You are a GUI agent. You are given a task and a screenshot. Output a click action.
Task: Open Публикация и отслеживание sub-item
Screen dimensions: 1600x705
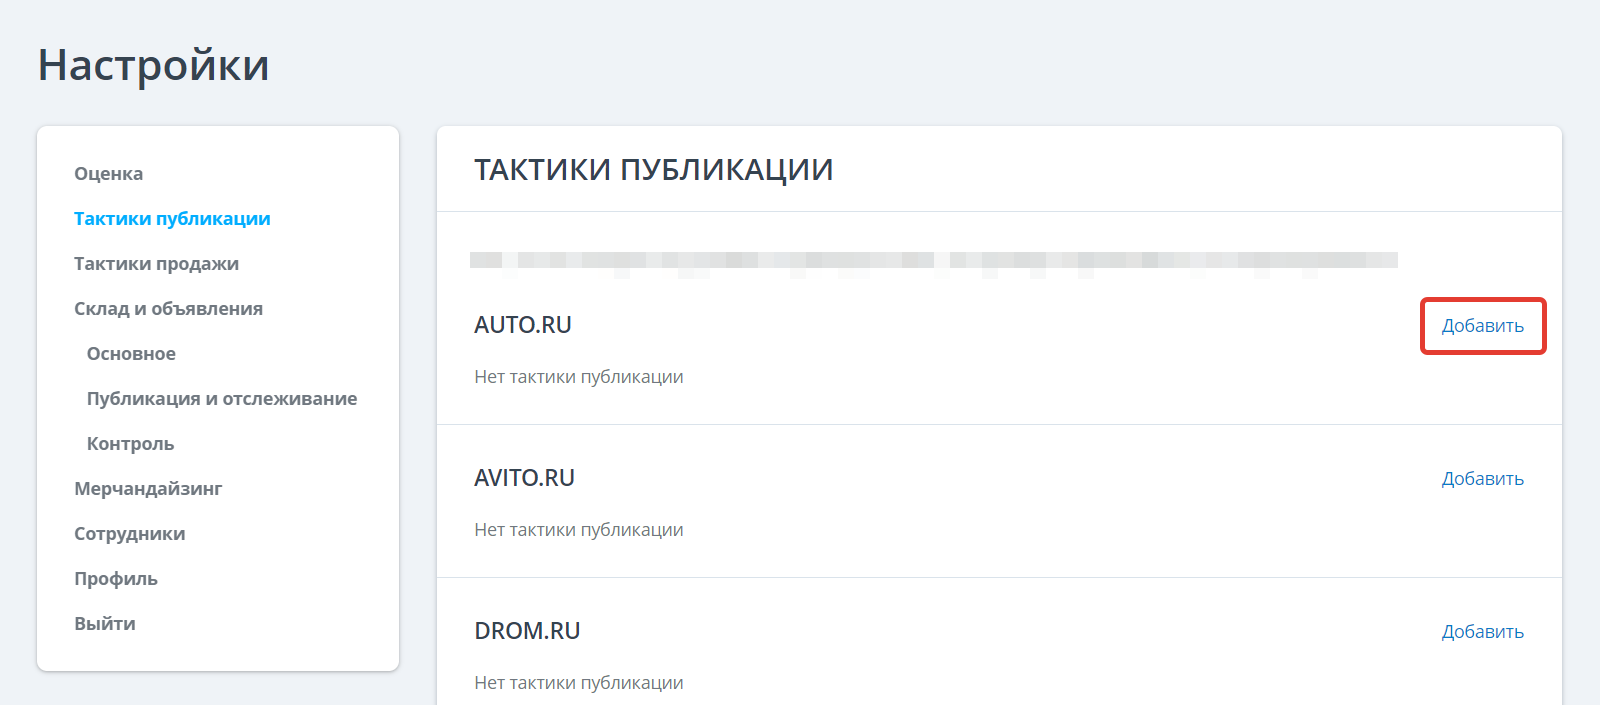[x=222, y=399]
